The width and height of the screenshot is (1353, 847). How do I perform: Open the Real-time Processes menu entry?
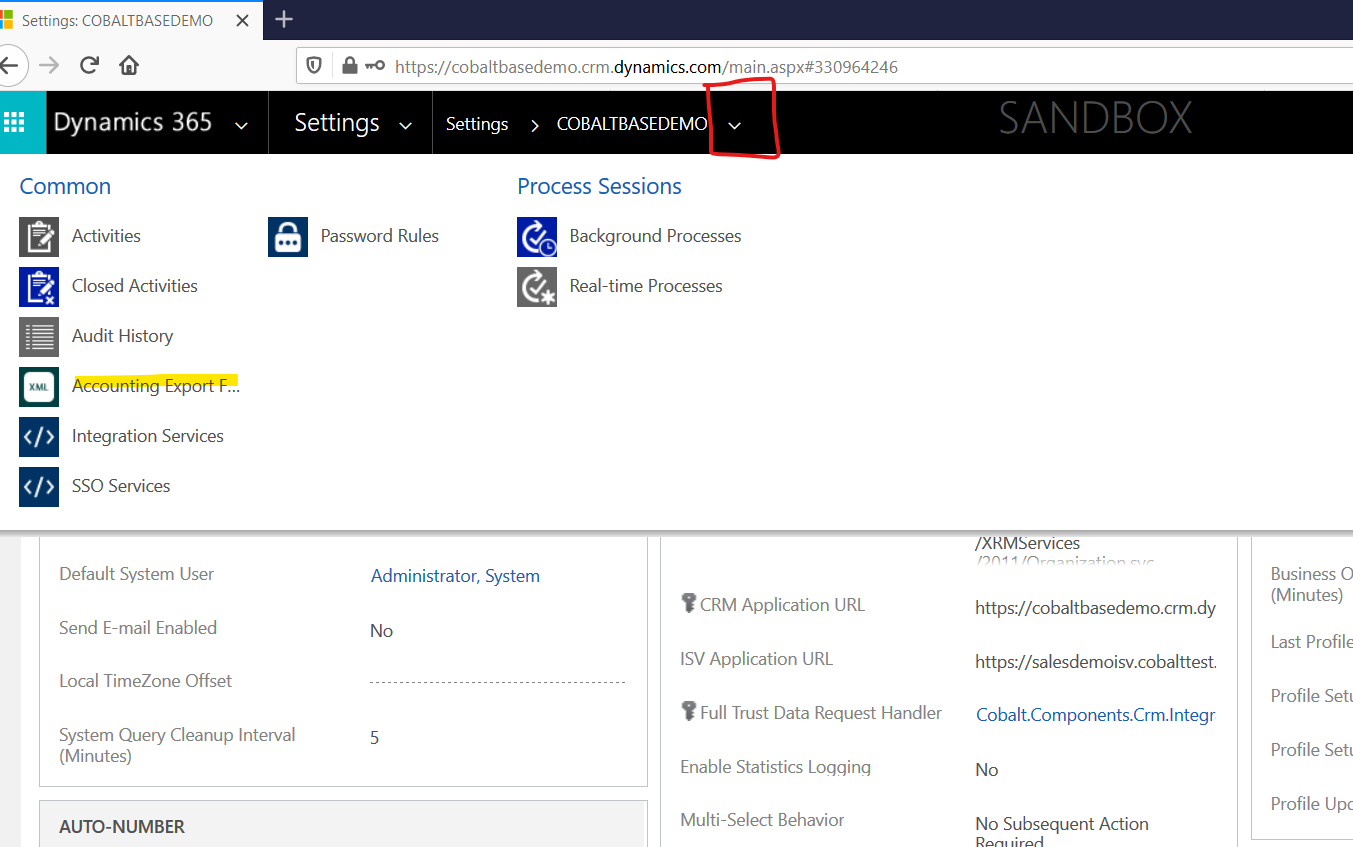(646, 286)
